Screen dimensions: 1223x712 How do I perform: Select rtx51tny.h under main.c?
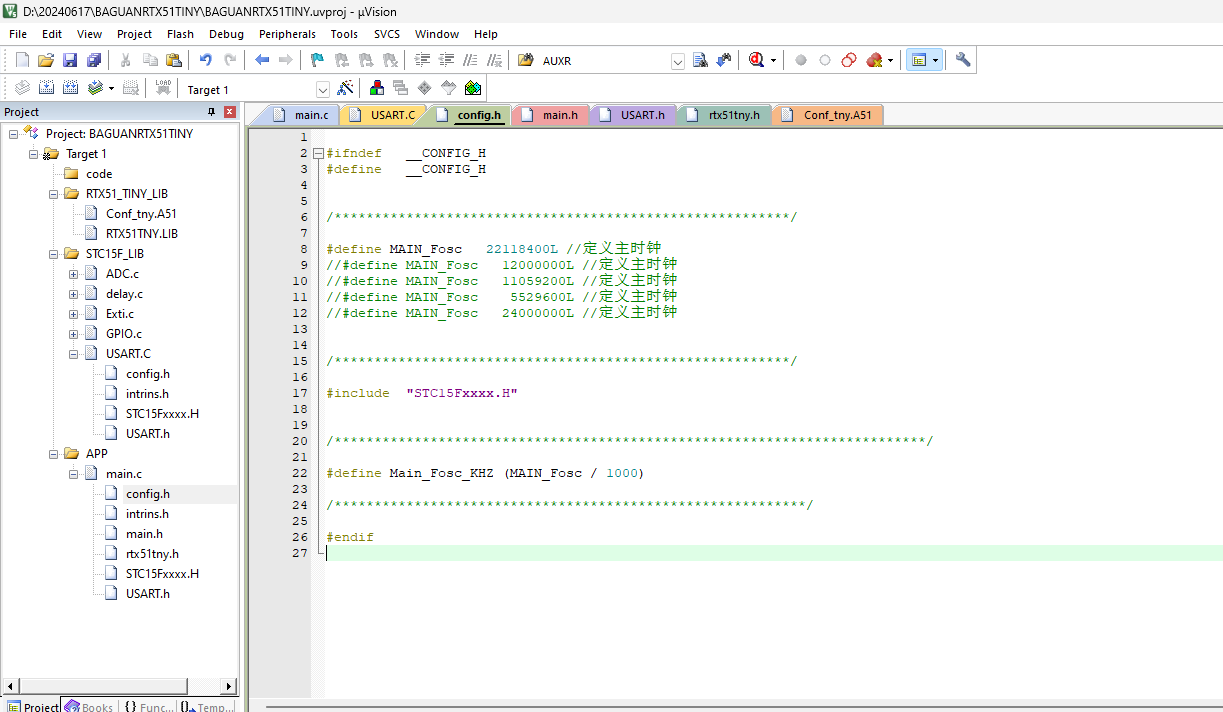152,553
